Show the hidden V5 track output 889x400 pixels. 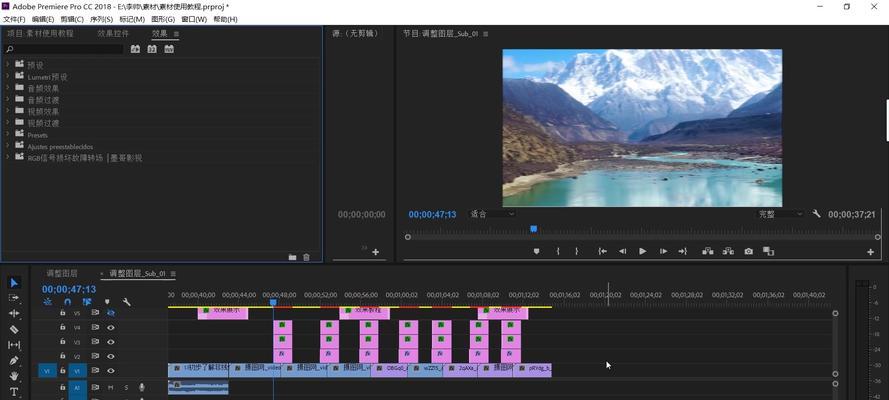pyautogui.click(x=111, y=312)
